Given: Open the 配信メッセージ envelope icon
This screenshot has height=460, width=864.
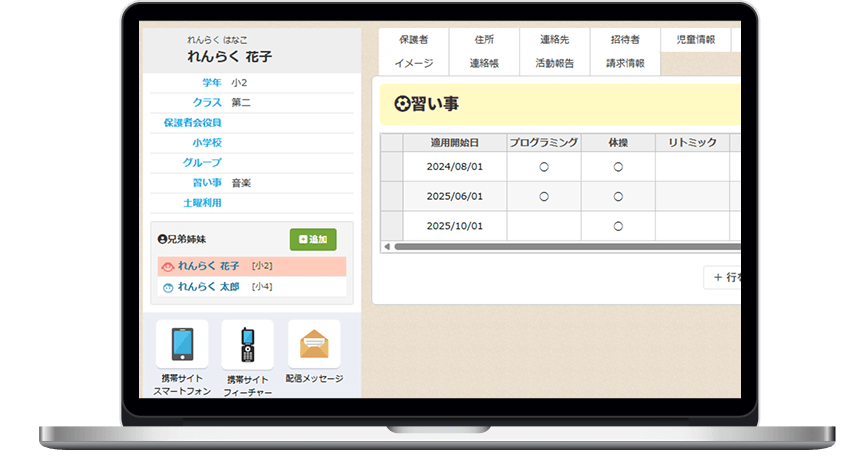Looking at the screenshot, I should (x=314, y=344).
